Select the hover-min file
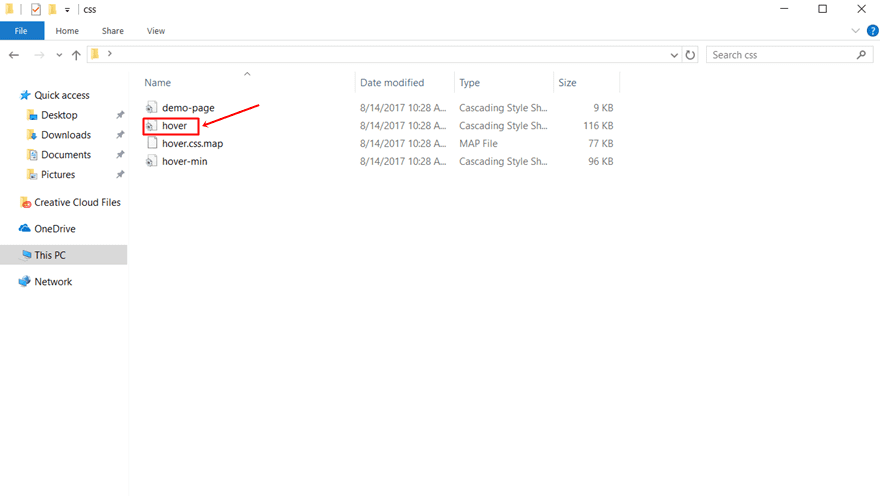880x496 pixels. pyautogui.click(x=185, y=161)
